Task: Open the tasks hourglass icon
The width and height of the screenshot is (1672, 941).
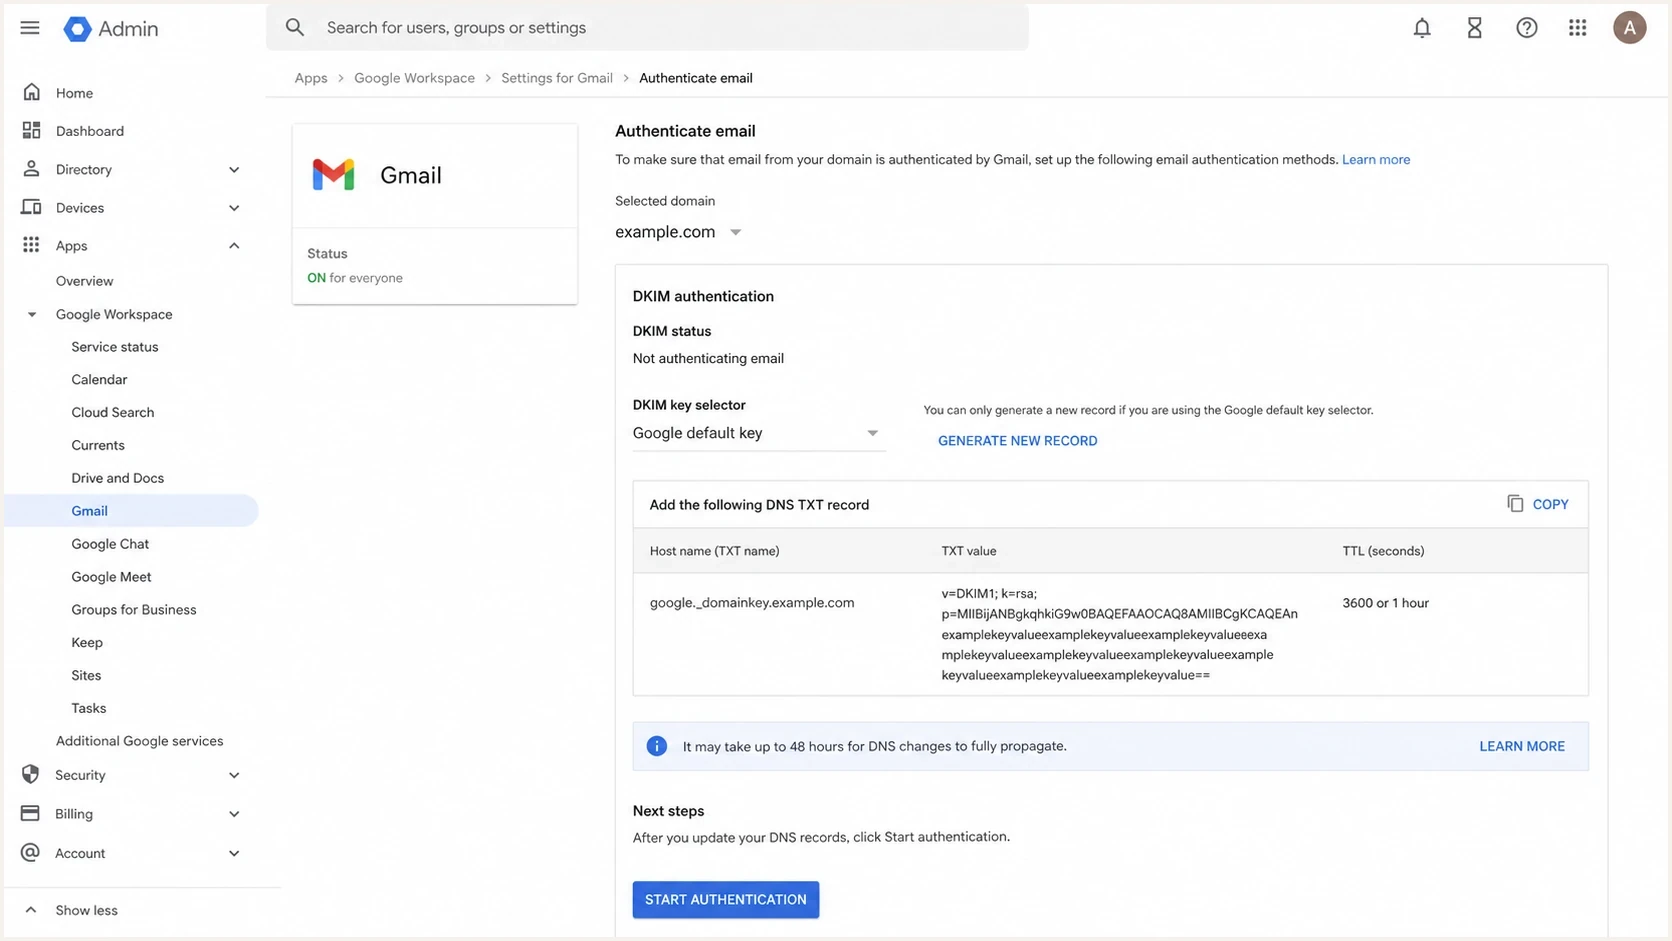Action: [1474, 28]
